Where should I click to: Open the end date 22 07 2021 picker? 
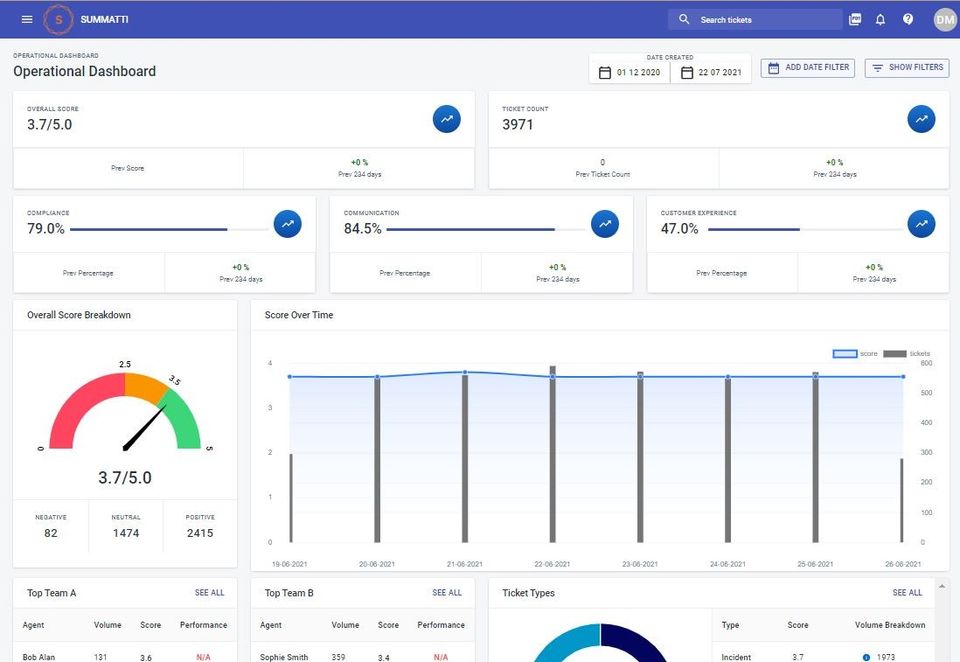coord(711,72)
